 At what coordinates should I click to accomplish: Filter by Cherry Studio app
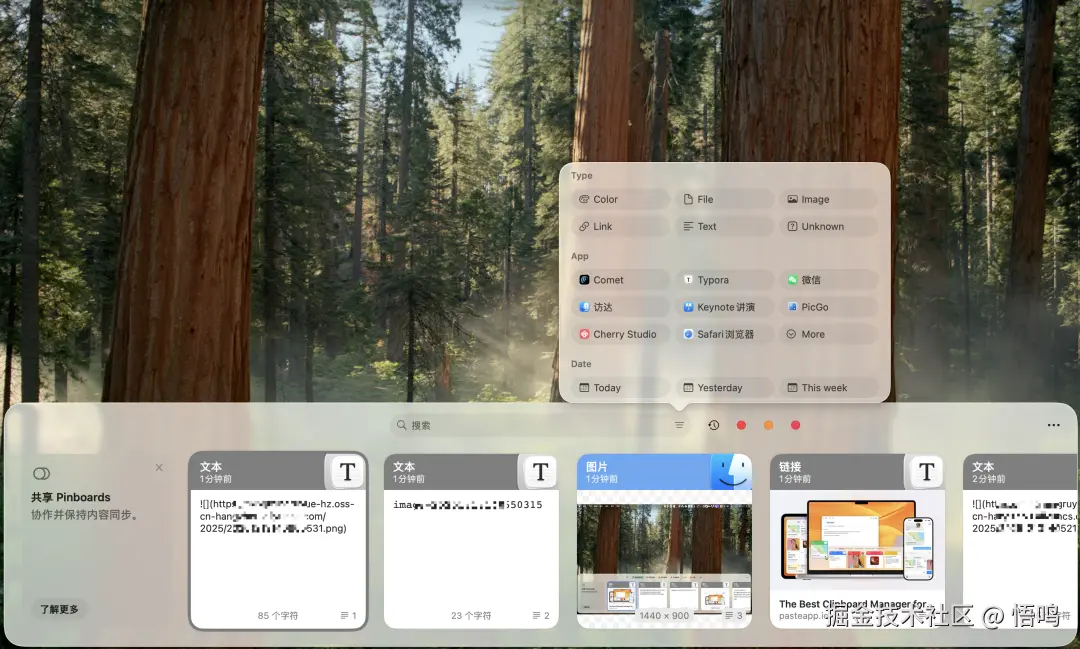click(x=621, y=334)
